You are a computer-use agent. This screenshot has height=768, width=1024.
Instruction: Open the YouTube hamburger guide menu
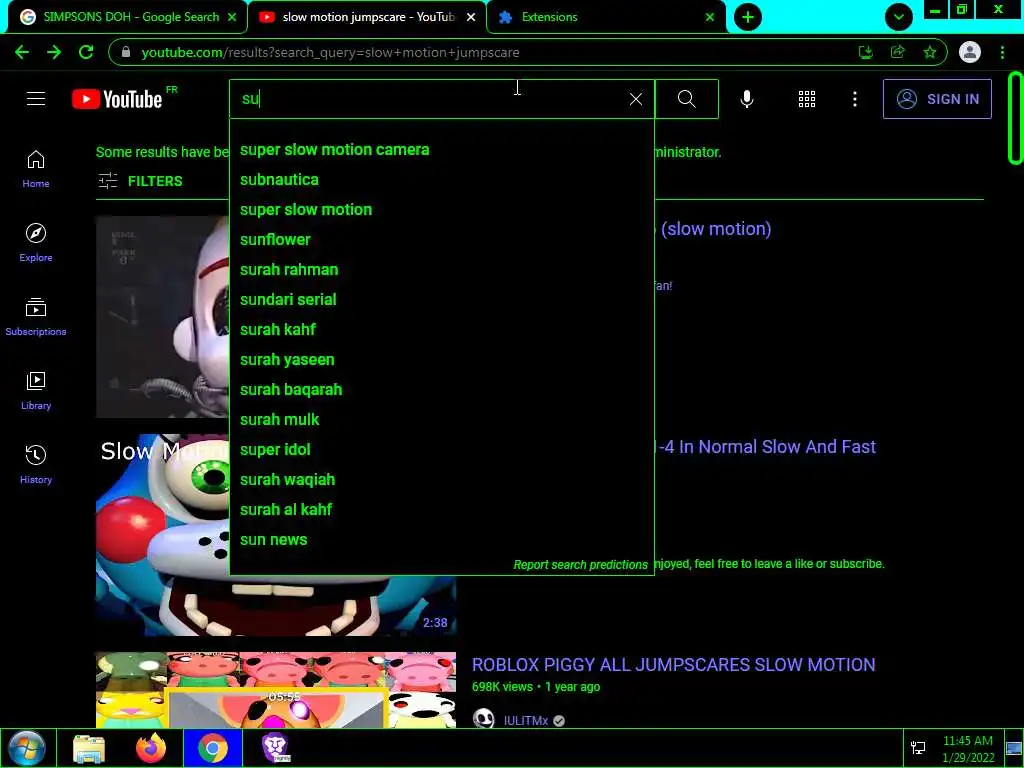pyautogui.click(x=36, y=99)
